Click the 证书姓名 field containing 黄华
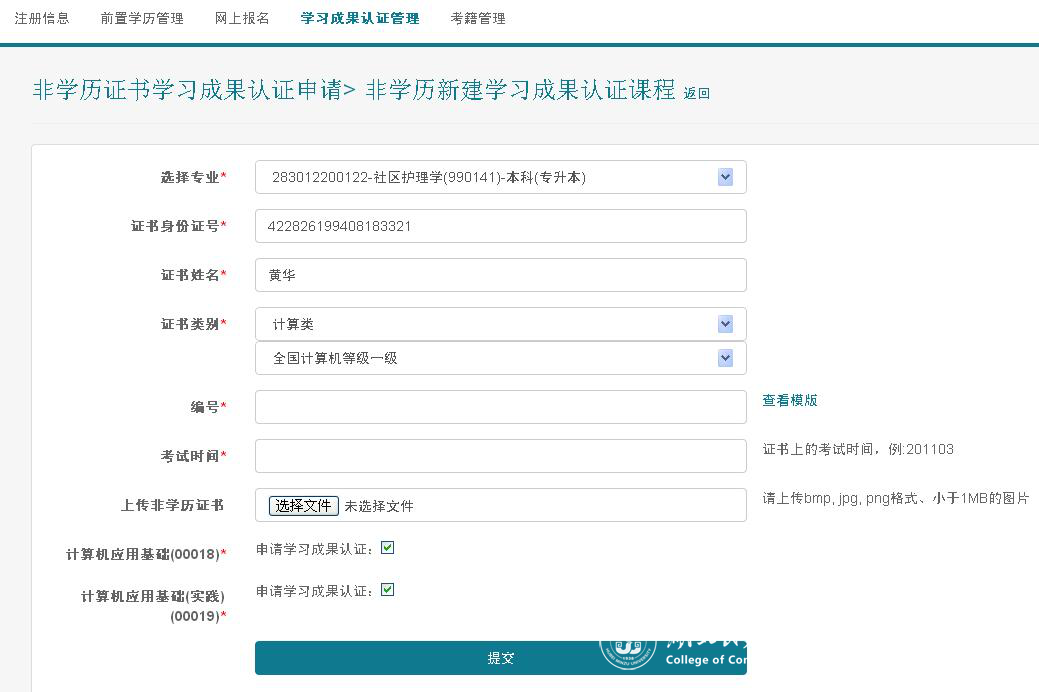This screenshot has width=1039, height=692. coord(500,275)
